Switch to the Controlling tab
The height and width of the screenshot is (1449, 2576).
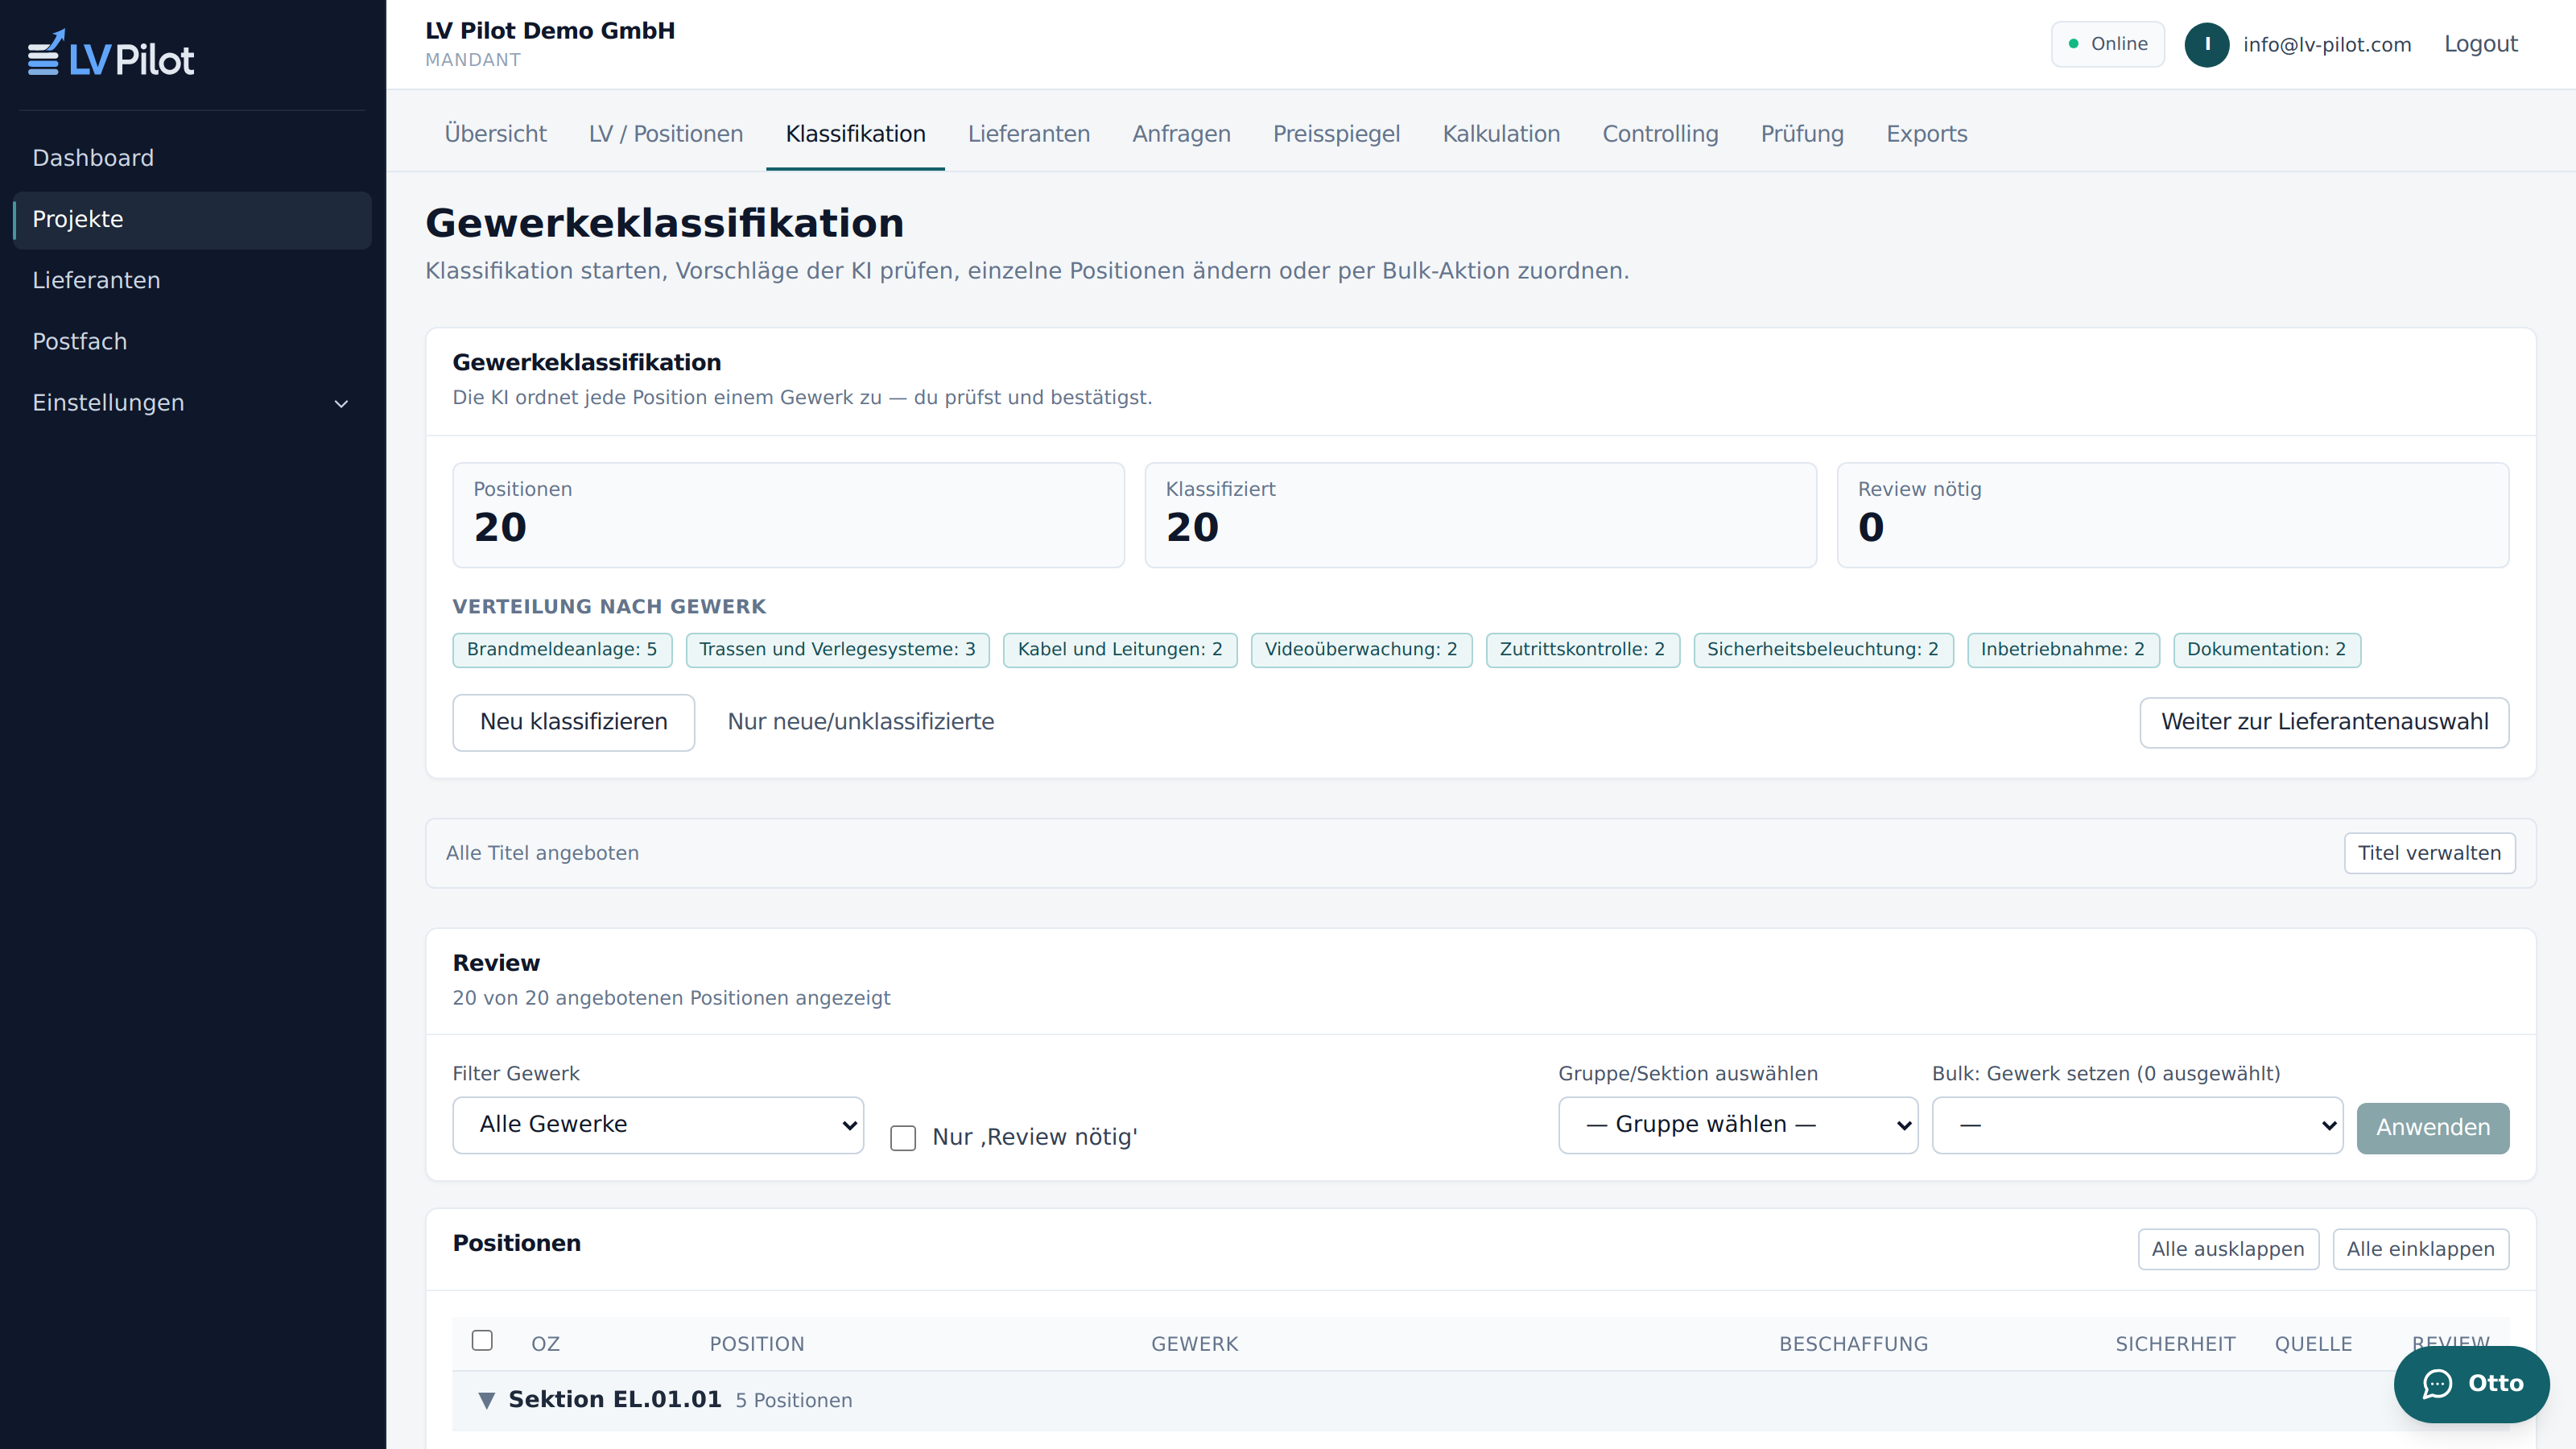pos(1660,134)
